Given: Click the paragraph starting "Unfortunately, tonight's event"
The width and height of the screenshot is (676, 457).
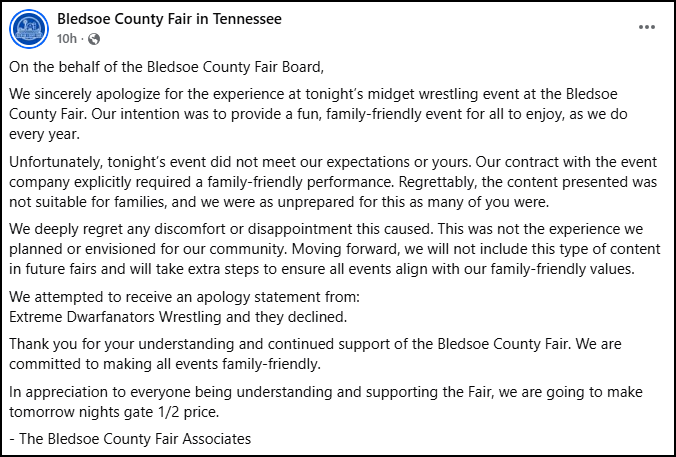Looking at the screenshot, I should [x=333, y=182].
